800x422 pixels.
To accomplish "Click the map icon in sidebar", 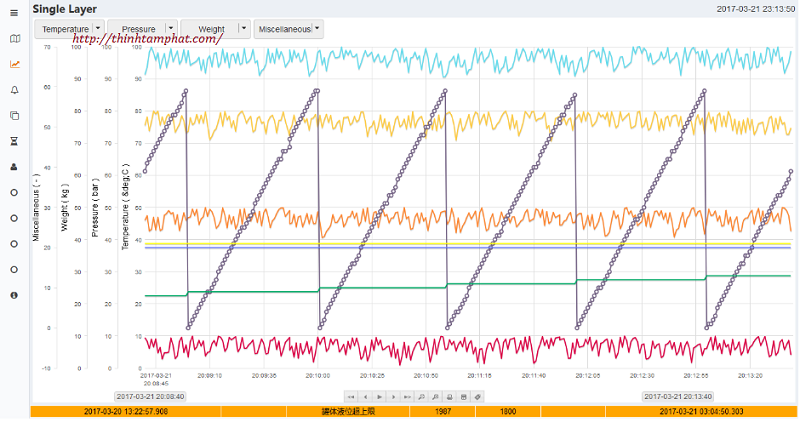I will [x=14, y=38].
